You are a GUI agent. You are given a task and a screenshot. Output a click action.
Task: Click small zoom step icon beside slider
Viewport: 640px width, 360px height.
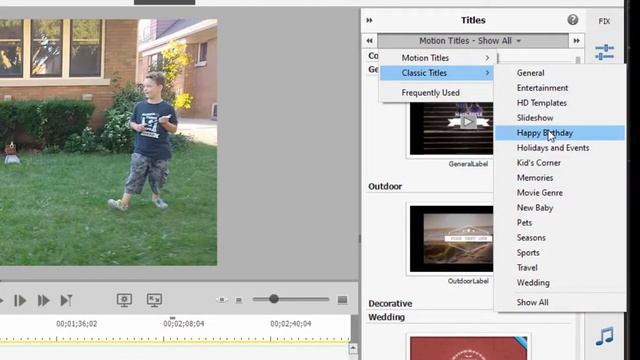coord(239,300)
